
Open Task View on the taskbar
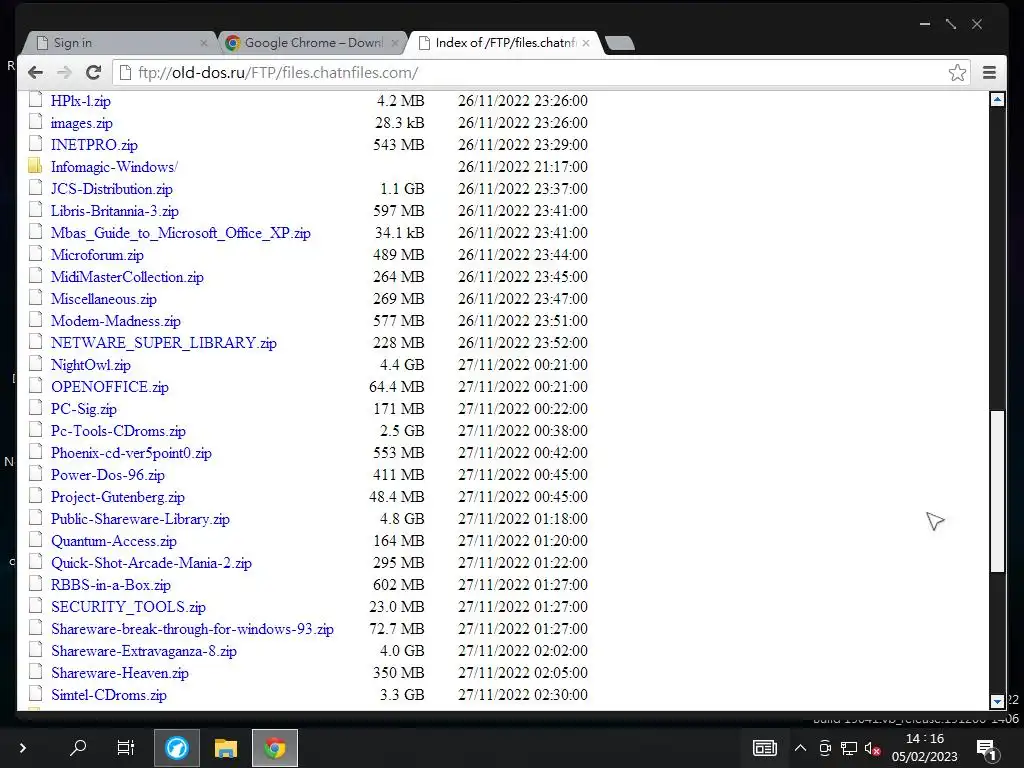[x=125, y=747]
